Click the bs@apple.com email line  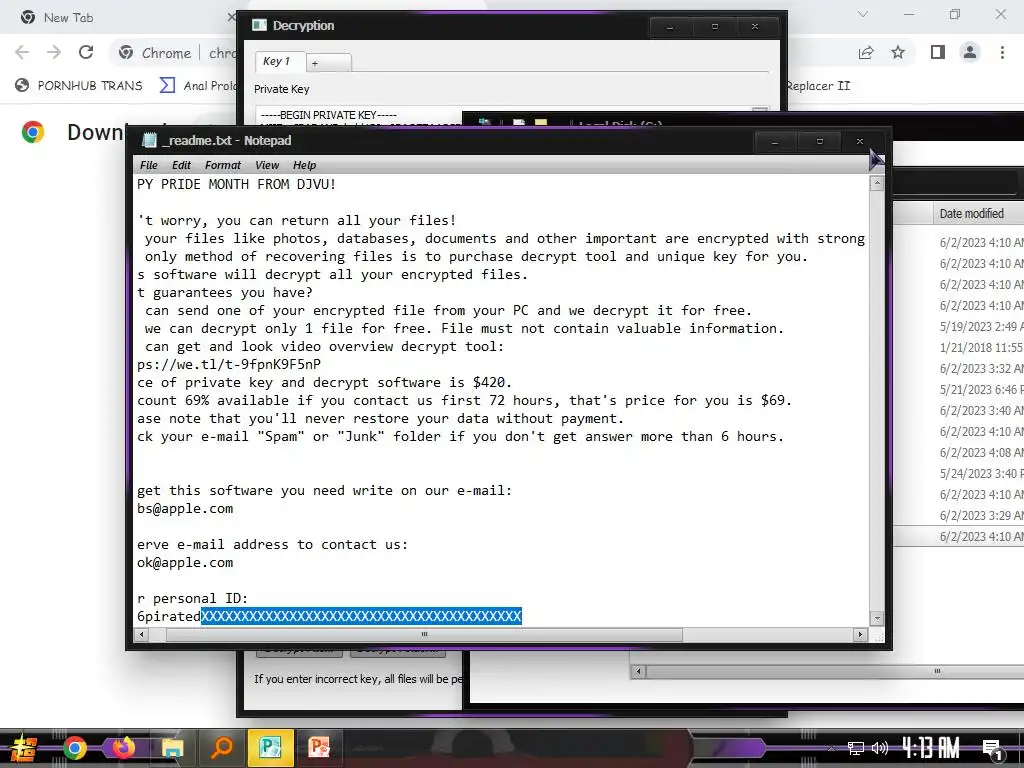click(x=185, y=508)
